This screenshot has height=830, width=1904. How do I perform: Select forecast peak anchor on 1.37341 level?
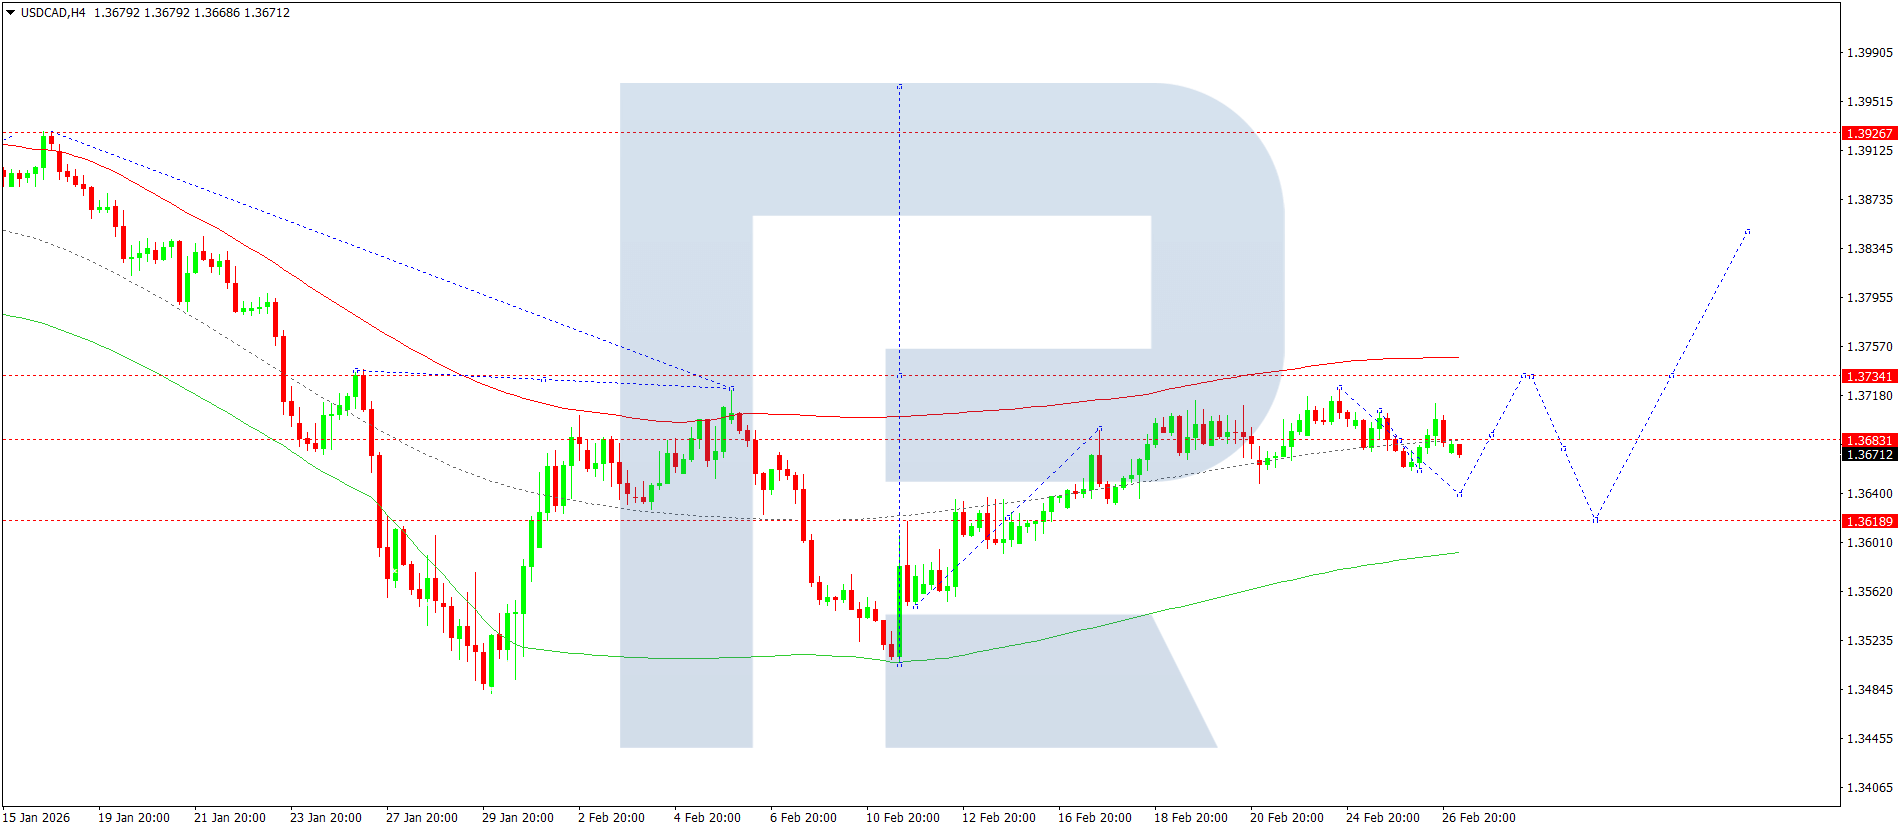1527,376
